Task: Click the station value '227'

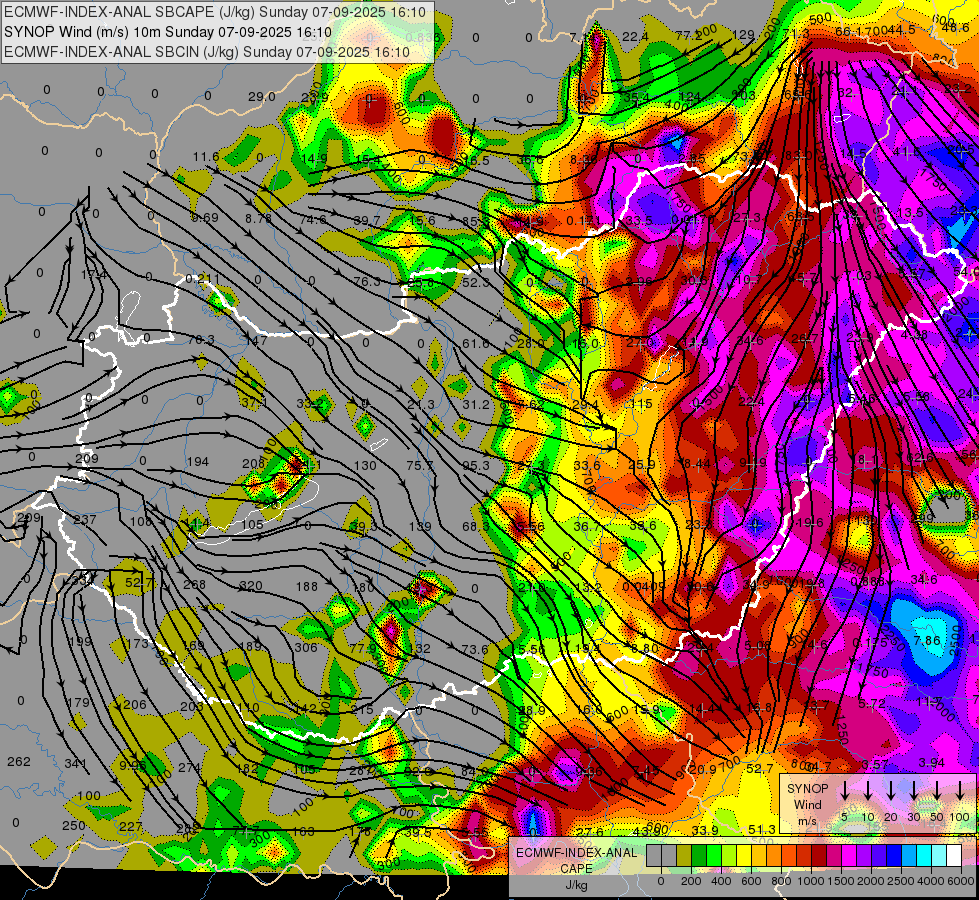Action: [130, 826]
